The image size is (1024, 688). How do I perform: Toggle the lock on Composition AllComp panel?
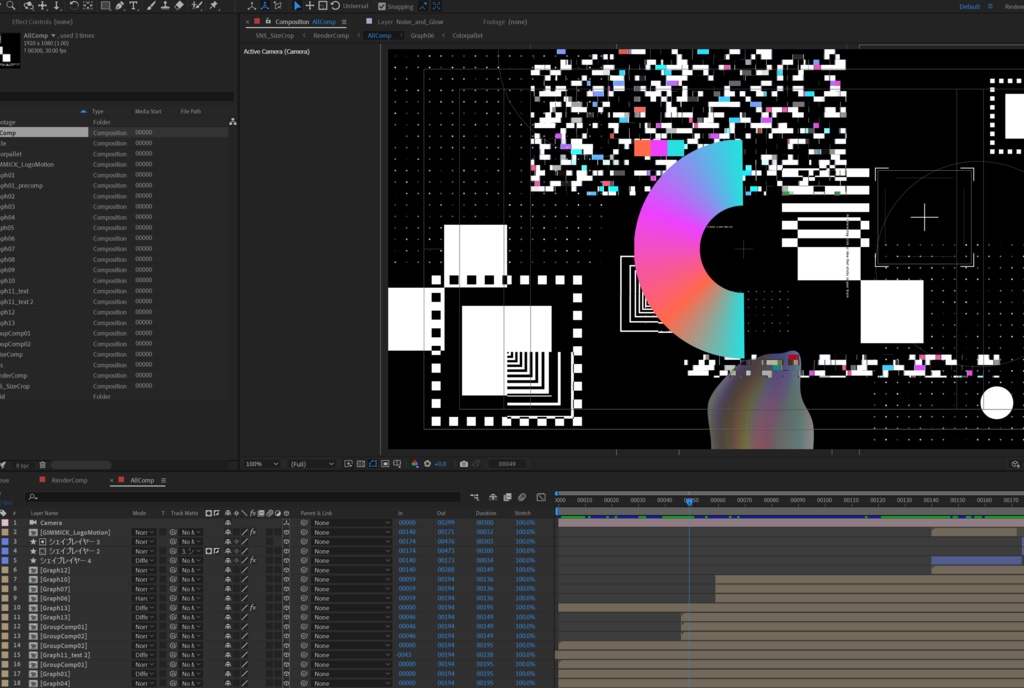267,21
